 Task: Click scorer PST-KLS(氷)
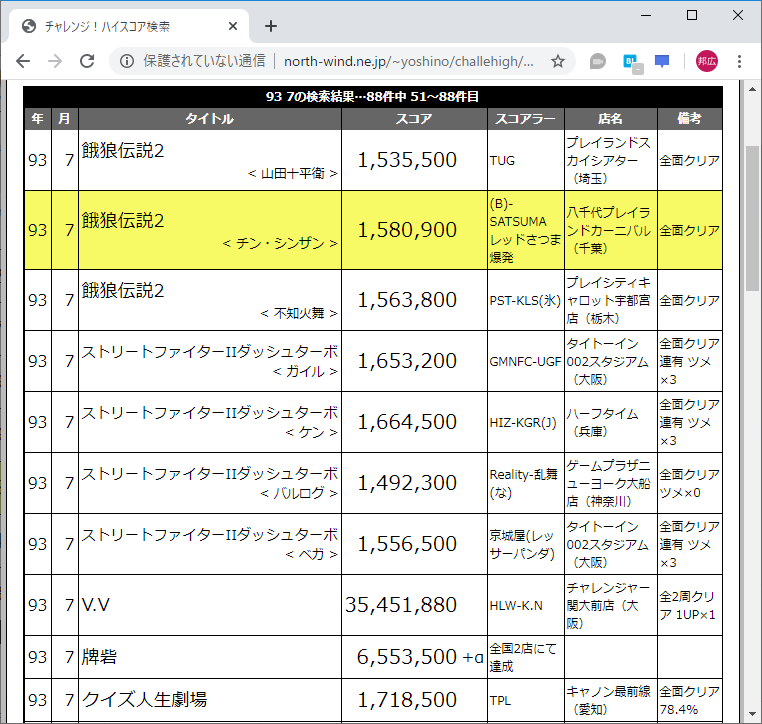click(x=525, y=300)
